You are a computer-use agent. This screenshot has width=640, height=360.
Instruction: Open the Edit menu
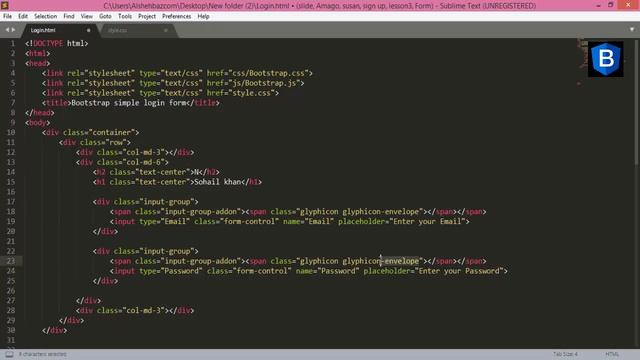coord(23,16)
